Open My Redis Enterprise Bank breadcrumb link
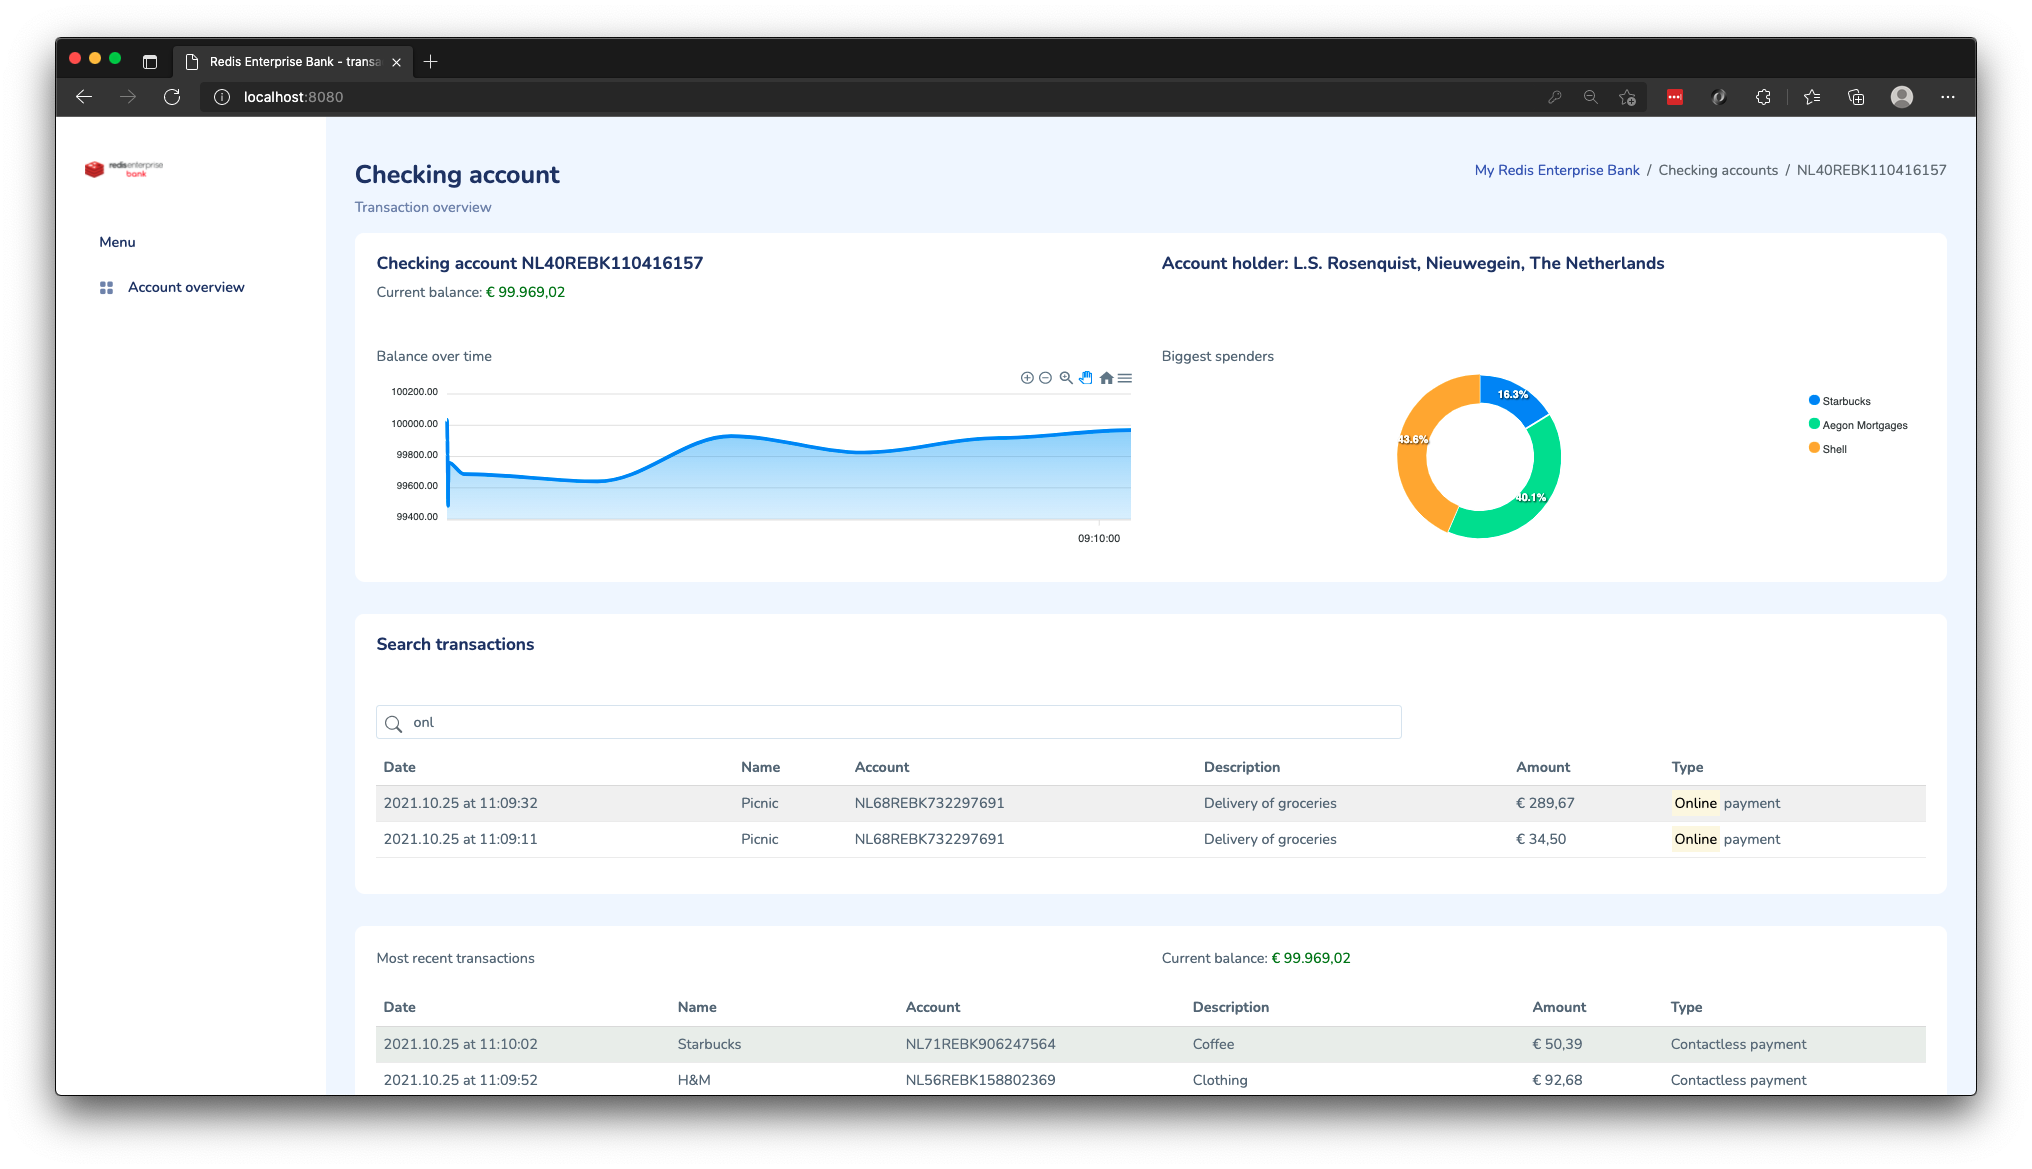The image size is (2032, 1169). pyautogui.click(x=1557, y=170)
